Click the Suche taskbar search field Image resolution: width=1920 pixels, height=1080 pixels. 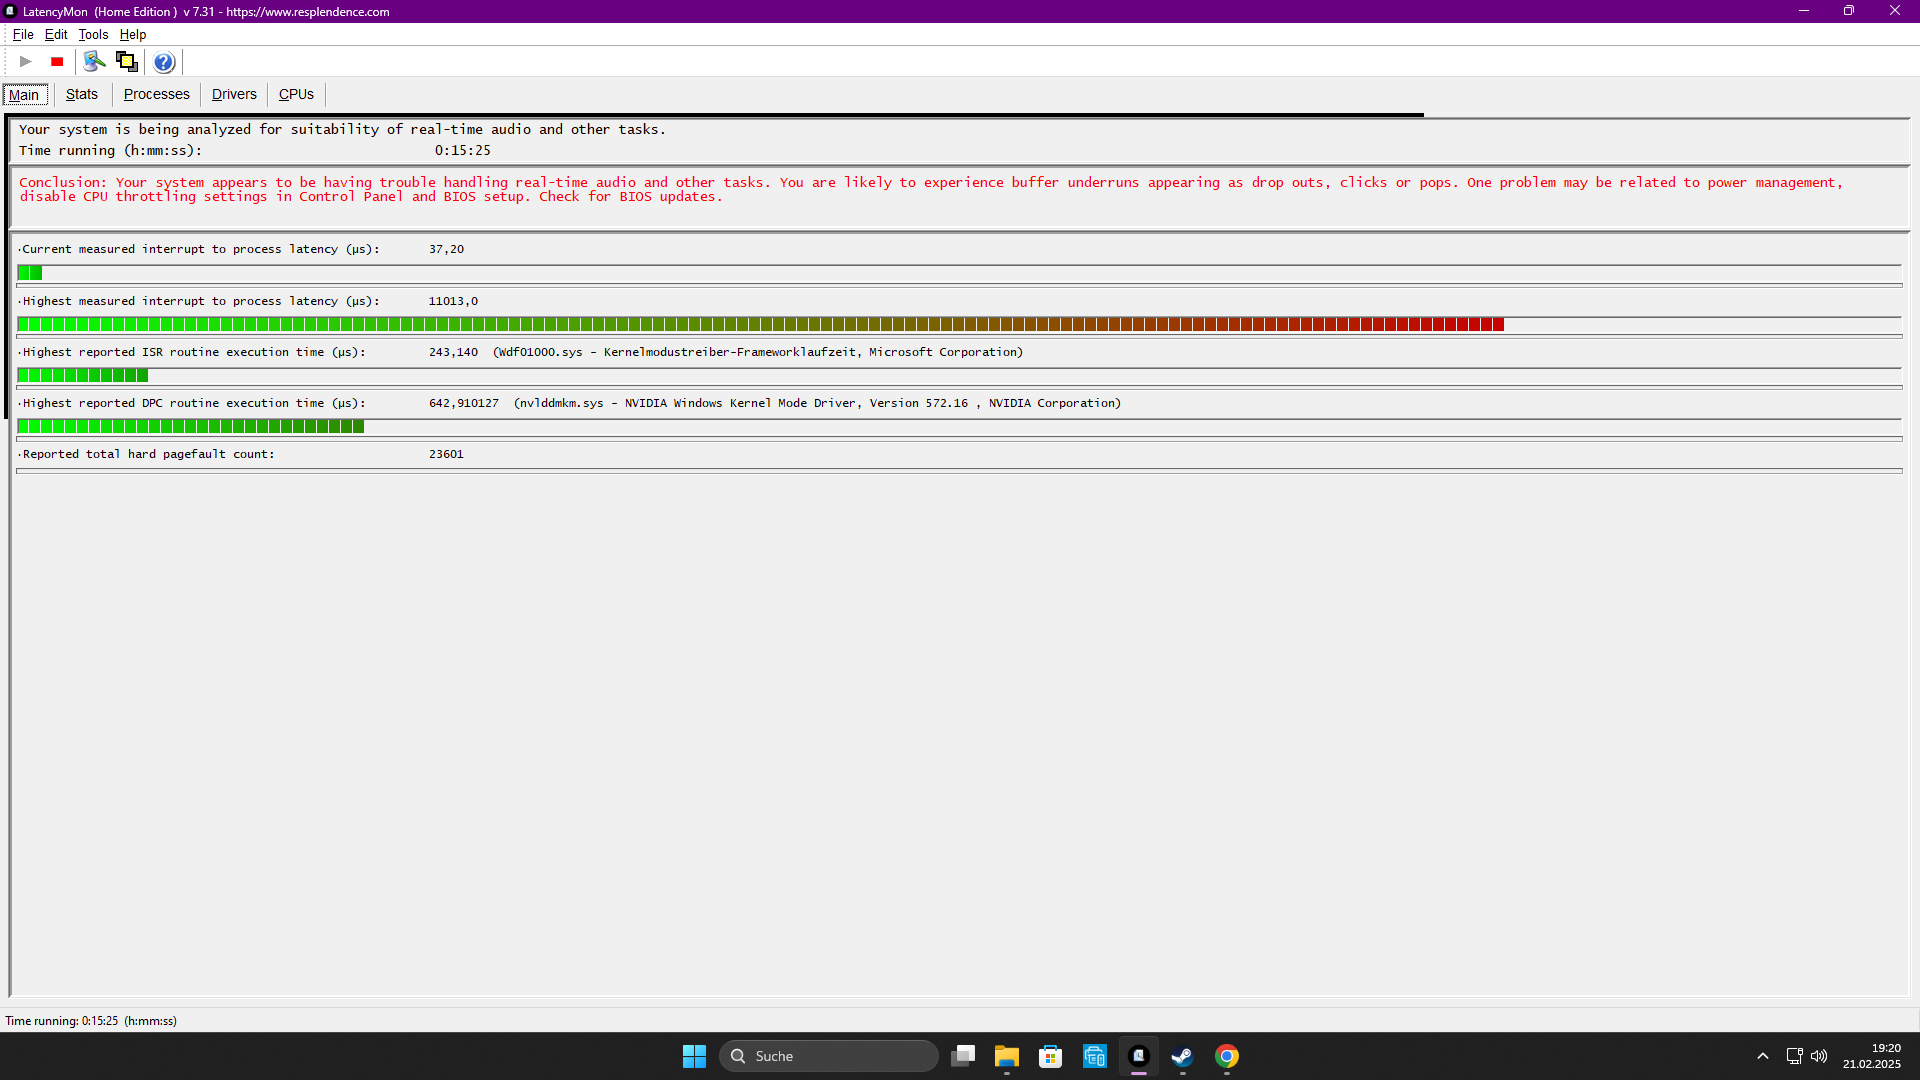point(828,1056)
